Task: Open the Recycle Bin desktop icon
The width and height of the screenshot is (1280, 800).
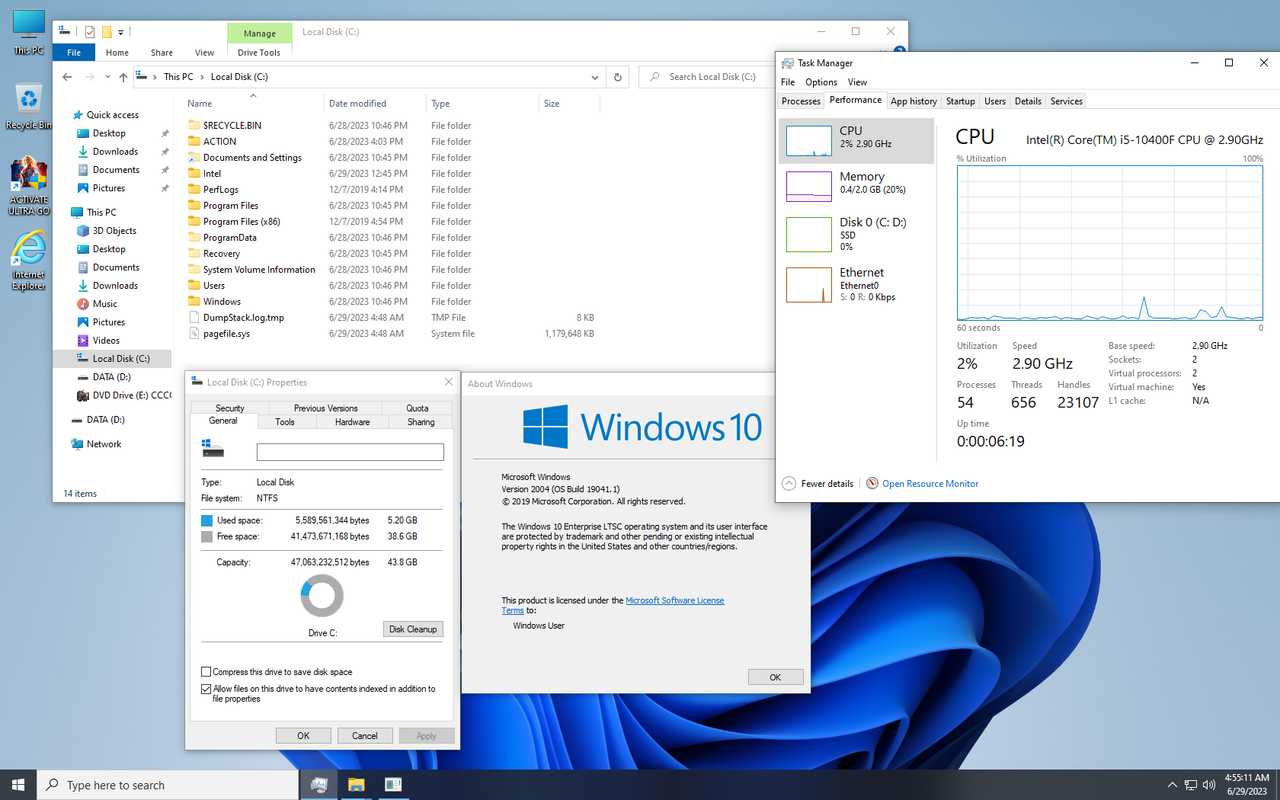Action: pos(29,106)
